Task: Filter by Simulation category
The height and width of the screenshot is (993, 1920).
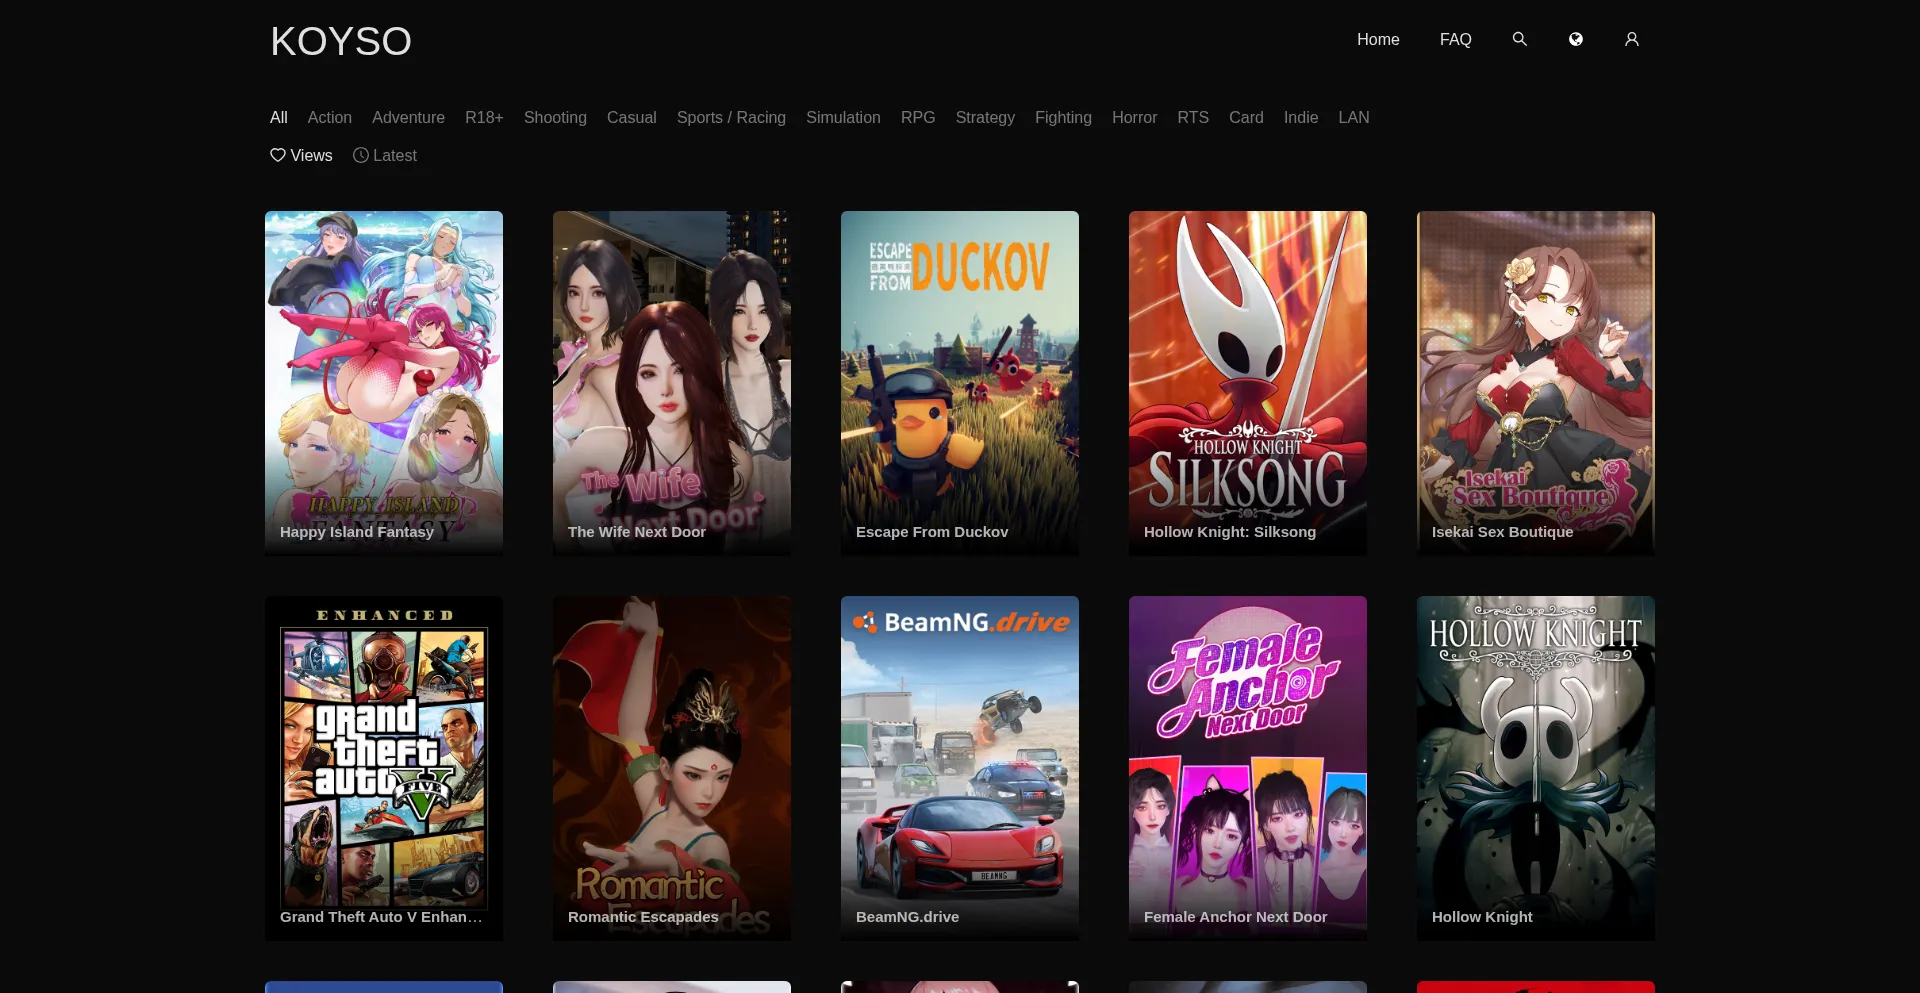Action: click(x=843, y=117)
